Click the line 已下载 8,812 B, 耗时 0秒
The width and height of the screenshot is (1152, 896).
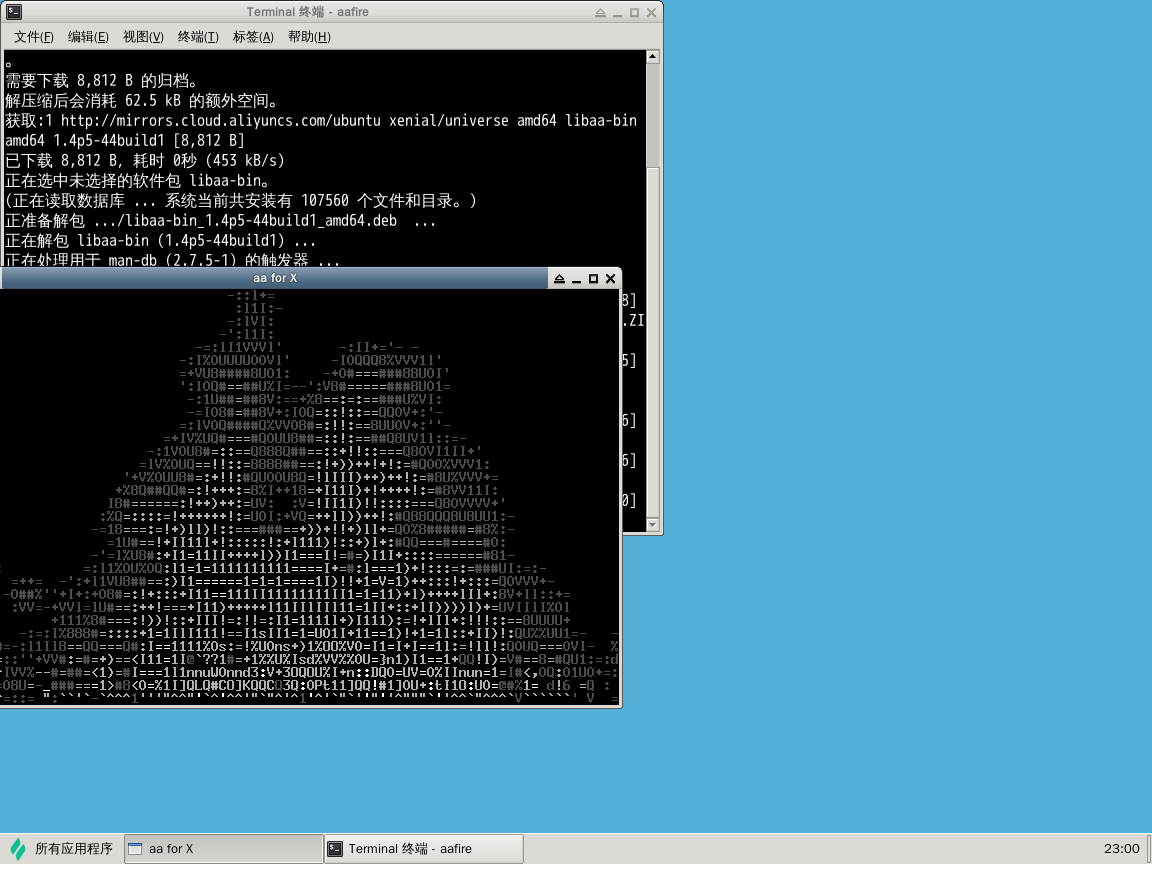pos(145,160)
